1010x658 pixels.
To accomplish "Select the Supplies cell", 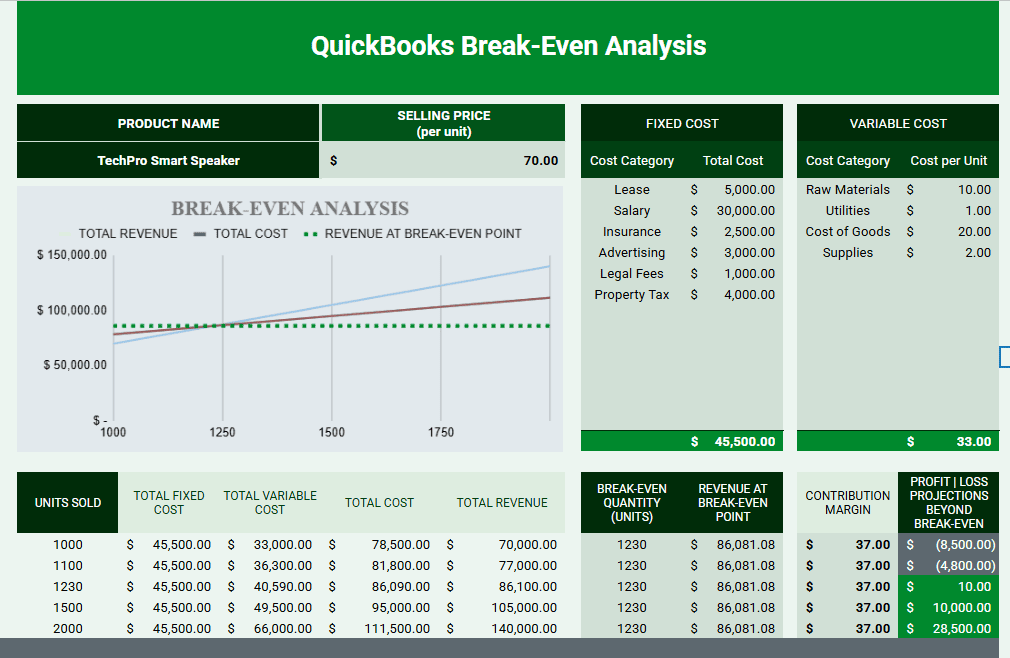I will click(x=848, y=252).
